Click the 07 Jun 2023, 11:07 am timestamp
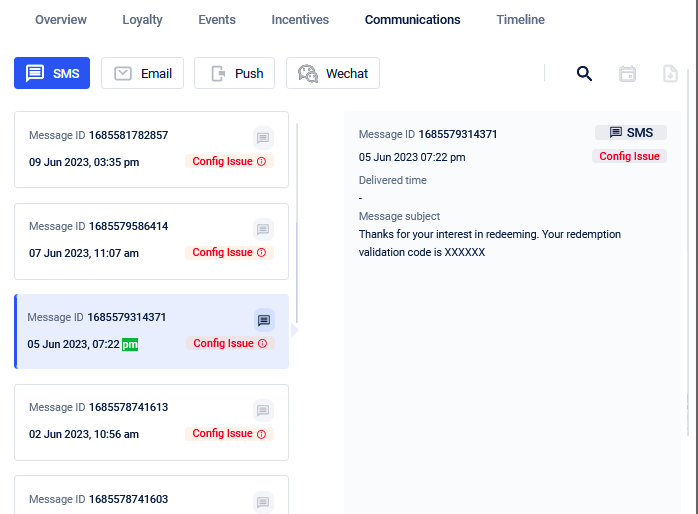The image size is (698, 514). [x=84, y=253]
